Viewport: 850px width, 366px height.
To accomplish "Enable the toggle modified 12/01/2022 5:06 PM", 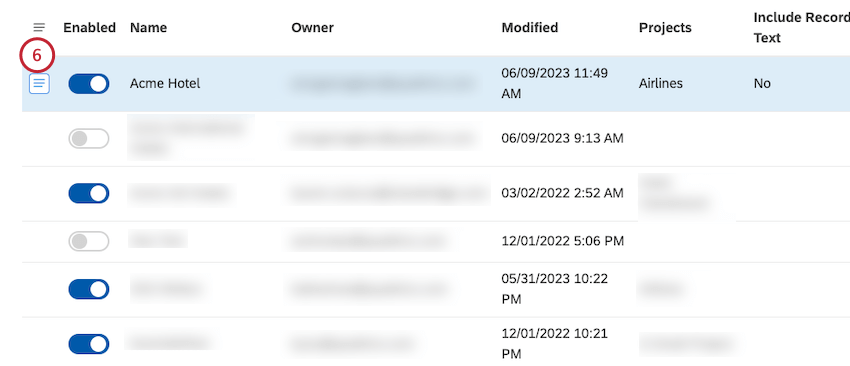I will click(x=88, y=241).
